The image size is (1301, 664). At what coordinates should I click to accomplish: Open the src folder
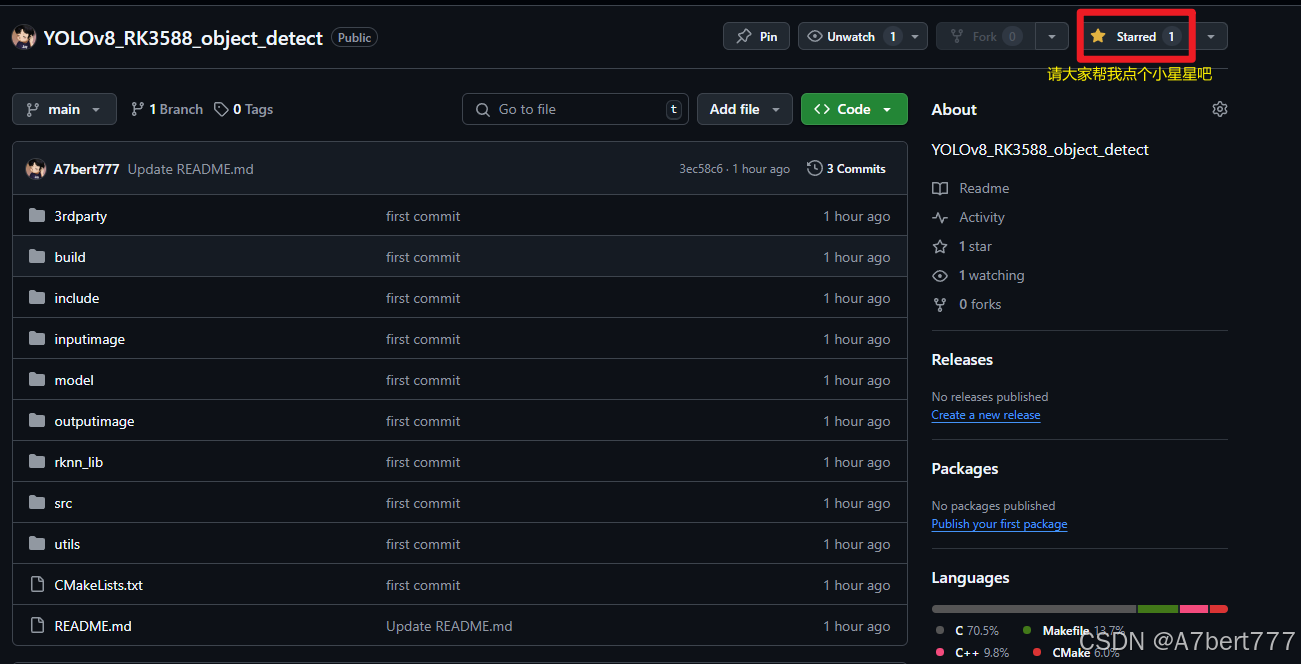(64, 503)
